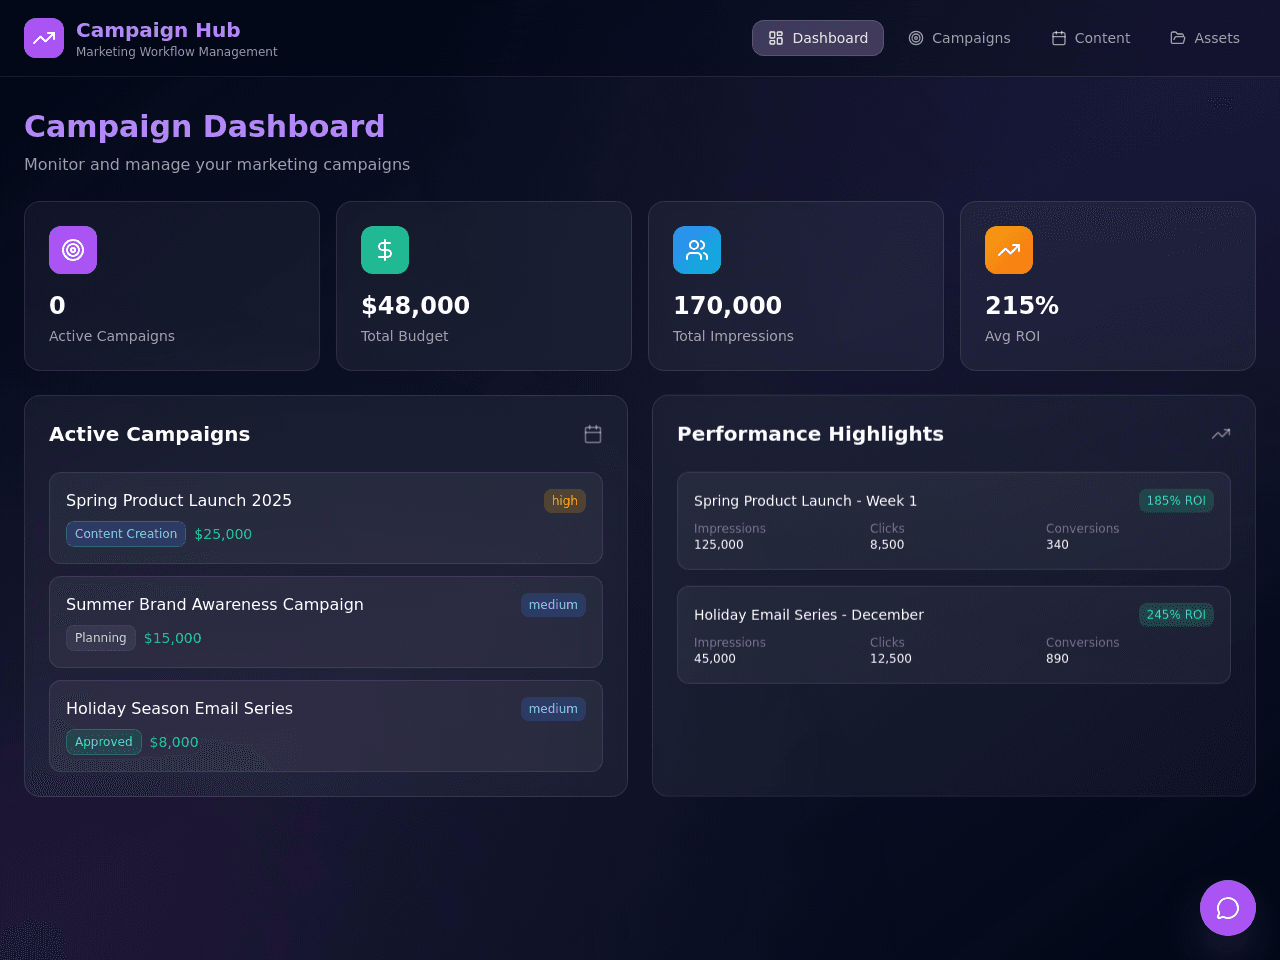This screenshot has height=960, width=1280.
Task: Open Summer Brand Awareness Campaign entry
Action: coord(326,622)
